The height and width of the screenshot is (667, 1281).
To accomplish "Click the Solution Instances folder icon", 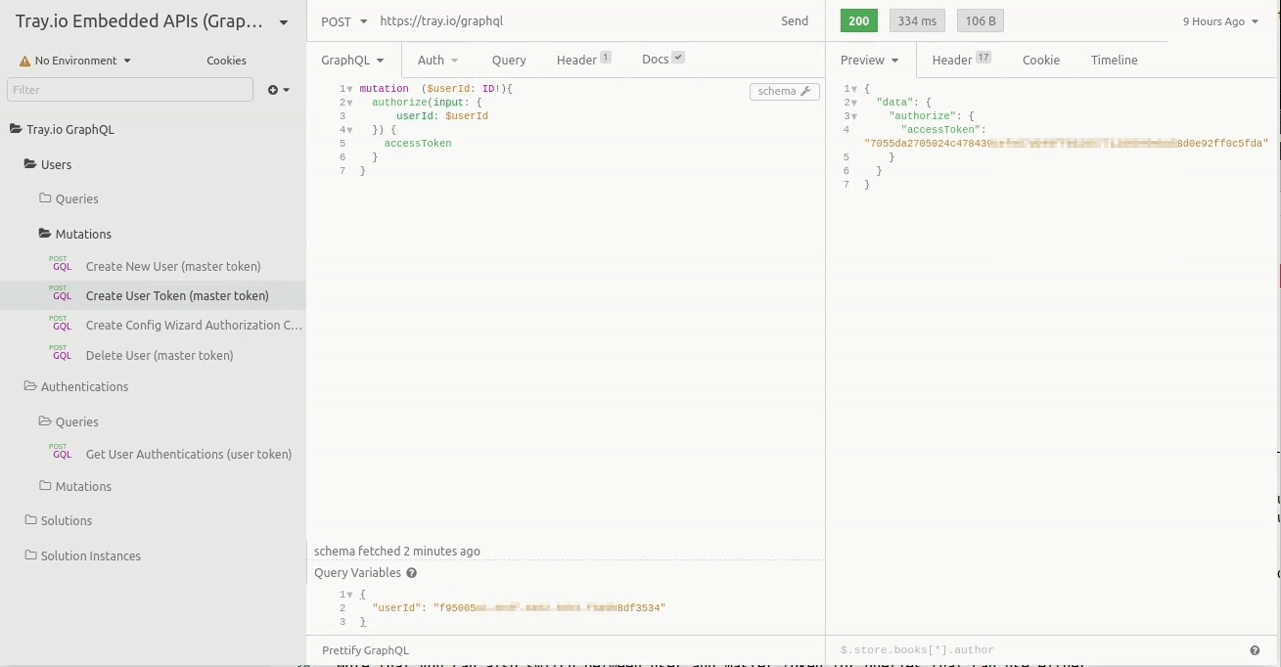I will (30, 555).
